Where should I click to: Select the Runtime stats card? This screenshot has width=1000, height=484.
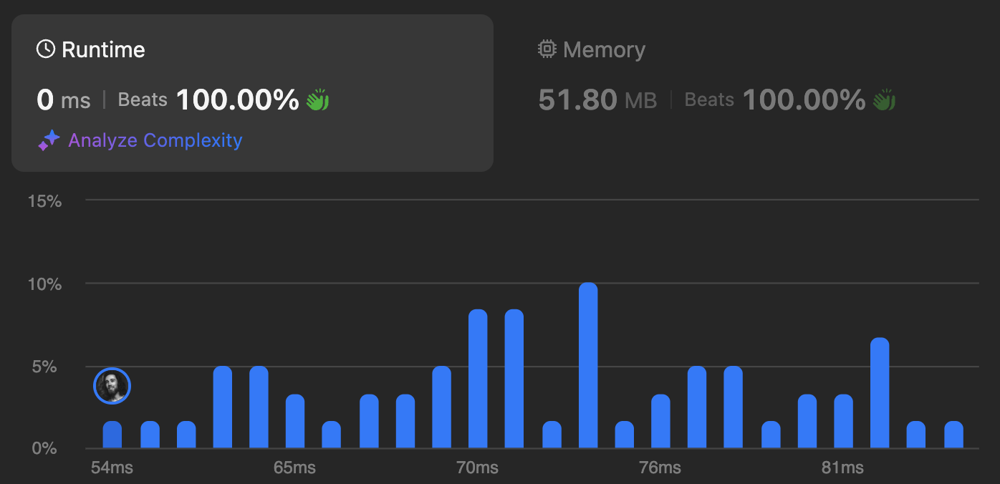(253, 93)
